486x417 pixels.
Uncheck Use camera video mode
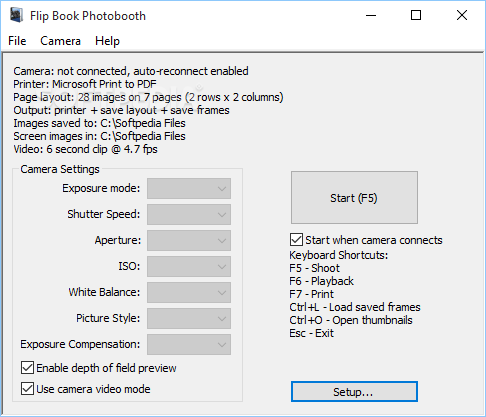pos(27,389)
